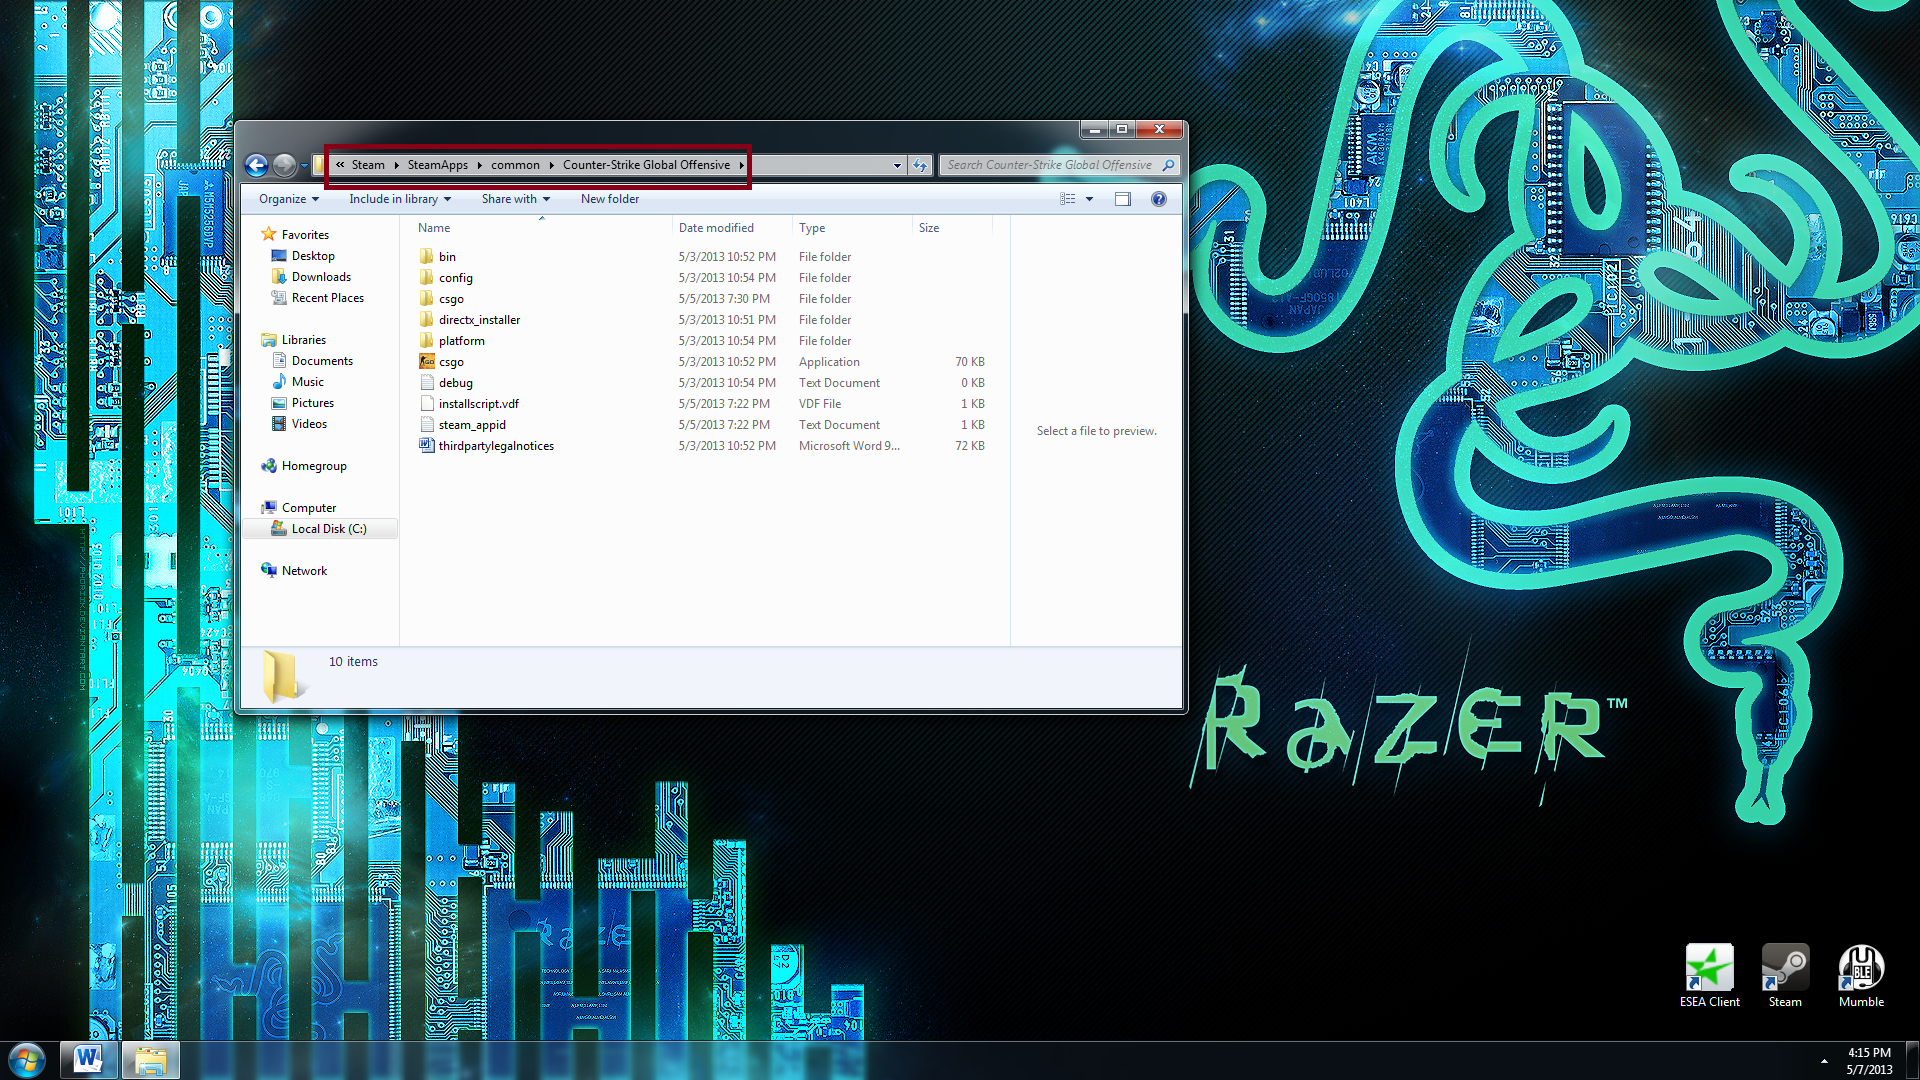Expand the arrow after common breadcrumb

pyautogui.click(x=551, y=165)
